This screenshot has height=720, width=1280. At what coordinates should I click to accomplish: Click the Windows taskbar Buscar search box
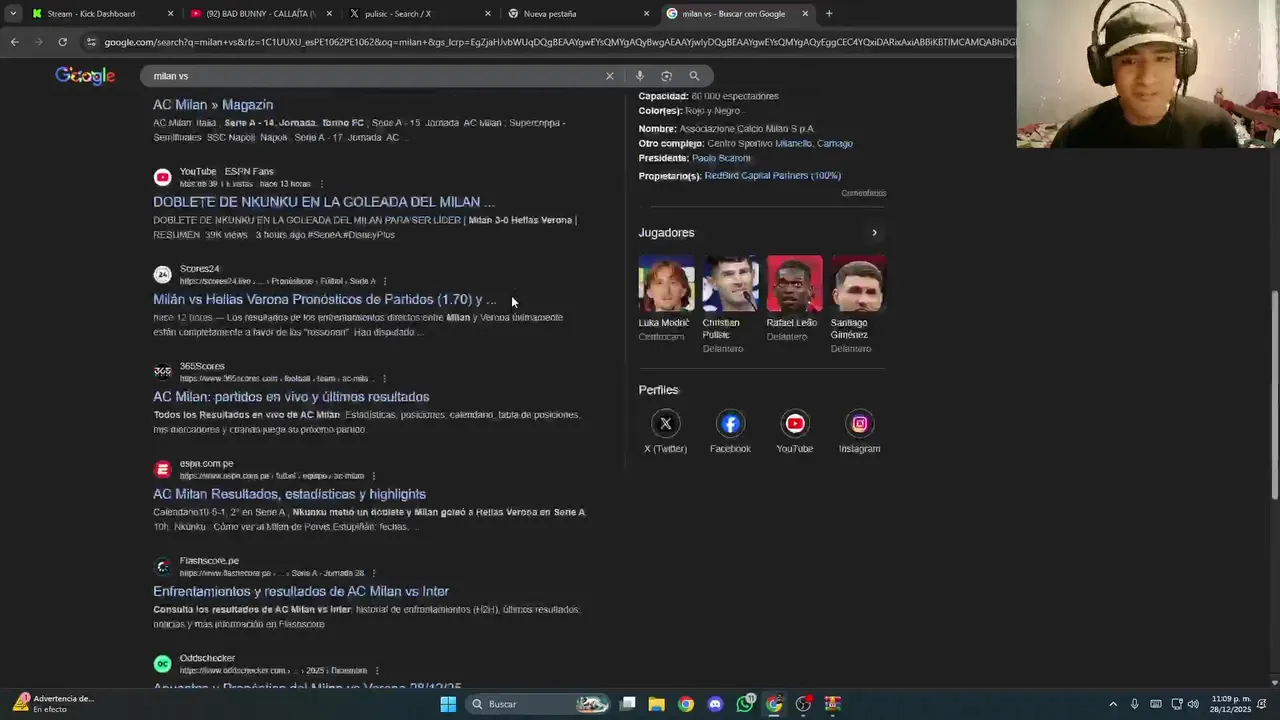(539, 704)
